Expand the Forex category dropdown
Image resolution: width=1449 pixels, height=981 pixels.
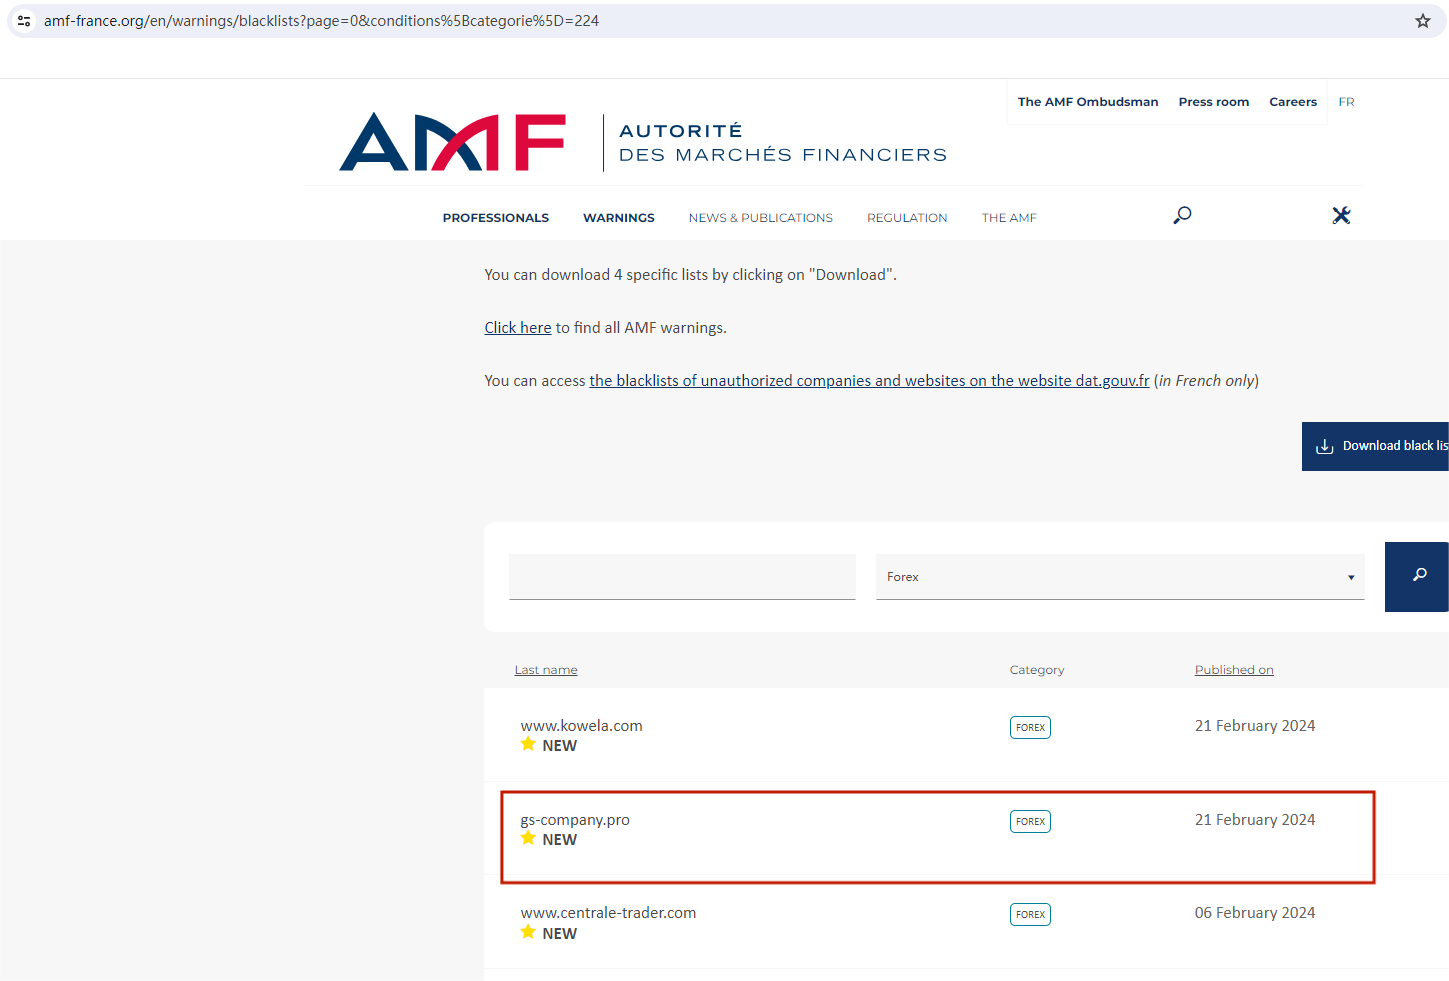pos(1120,577)
